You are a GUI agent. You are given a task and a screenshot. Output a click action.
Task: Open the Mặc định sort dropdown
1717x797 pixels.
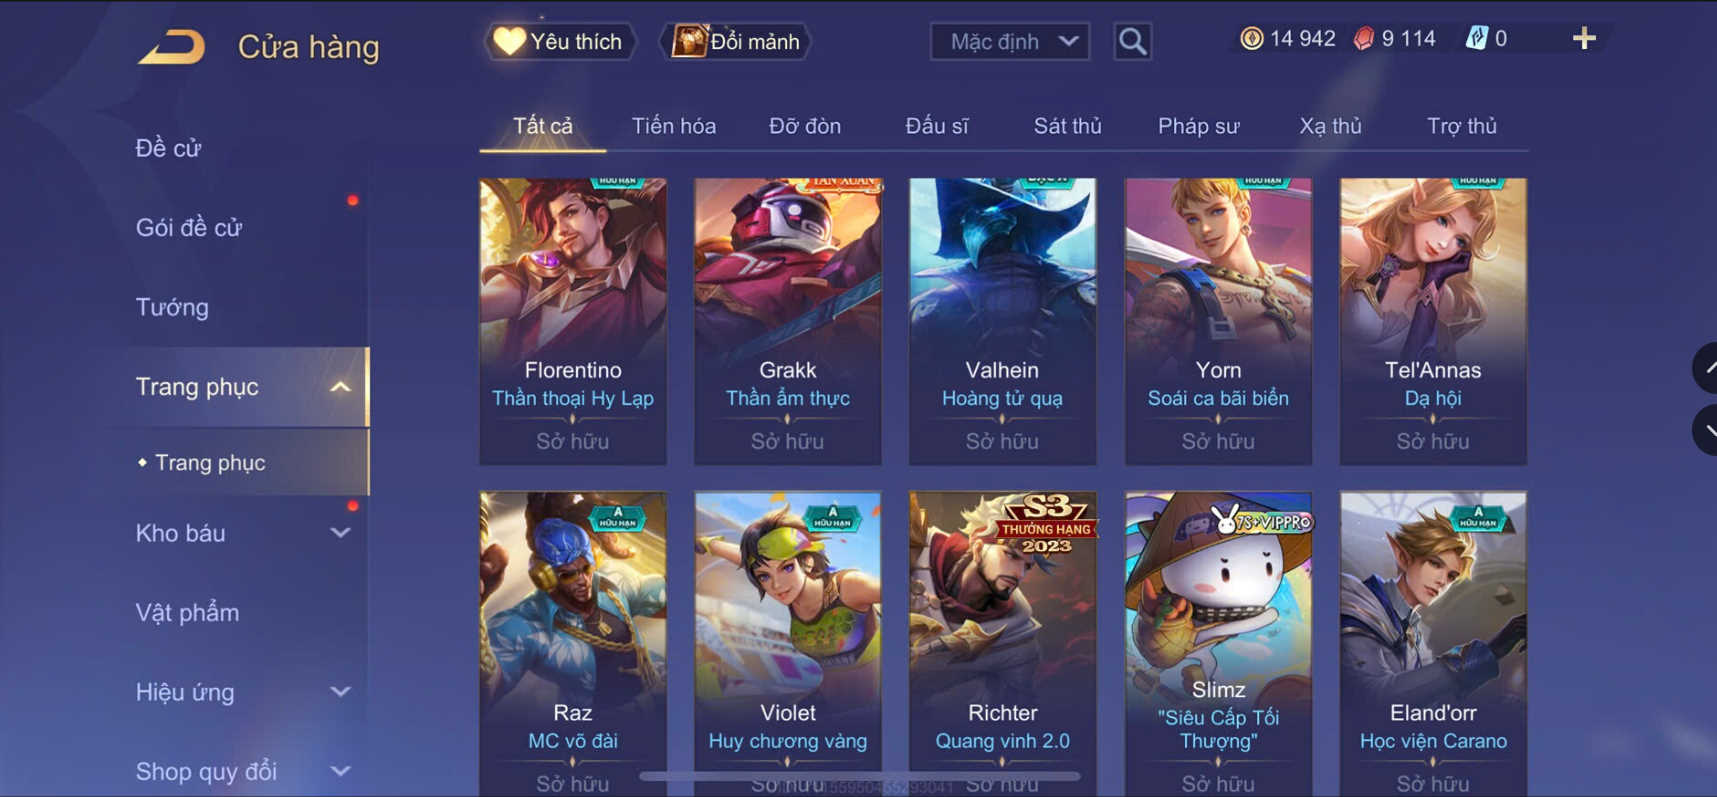pyautogui.click(x=1010, y=42)
